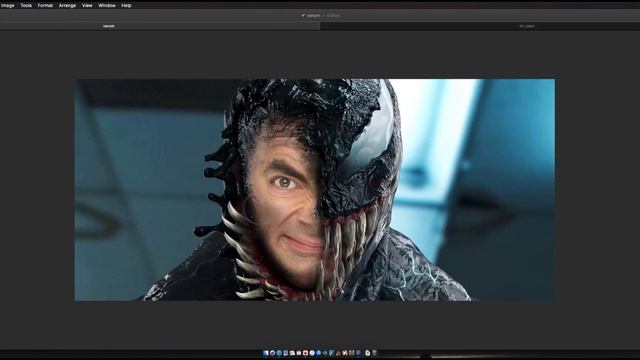Open the Image menu
This screenshot has width=640, height=360.
coord(7,5)
